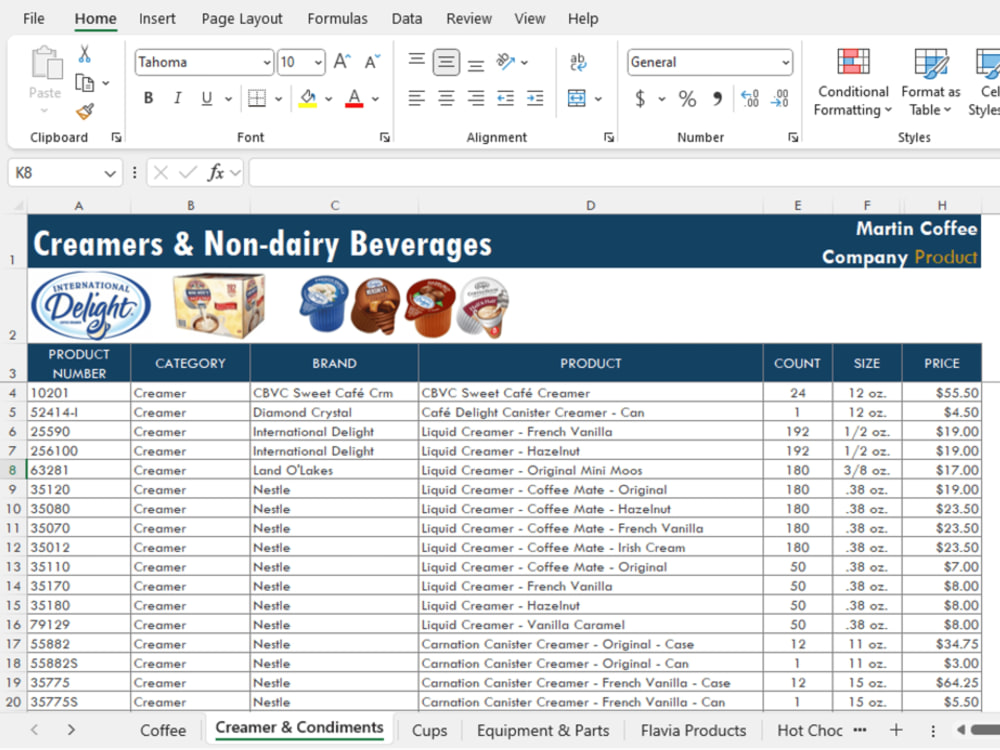Toggle center alignment on the cell
This screenshot has height=750, width=1000.
point(446,99)
